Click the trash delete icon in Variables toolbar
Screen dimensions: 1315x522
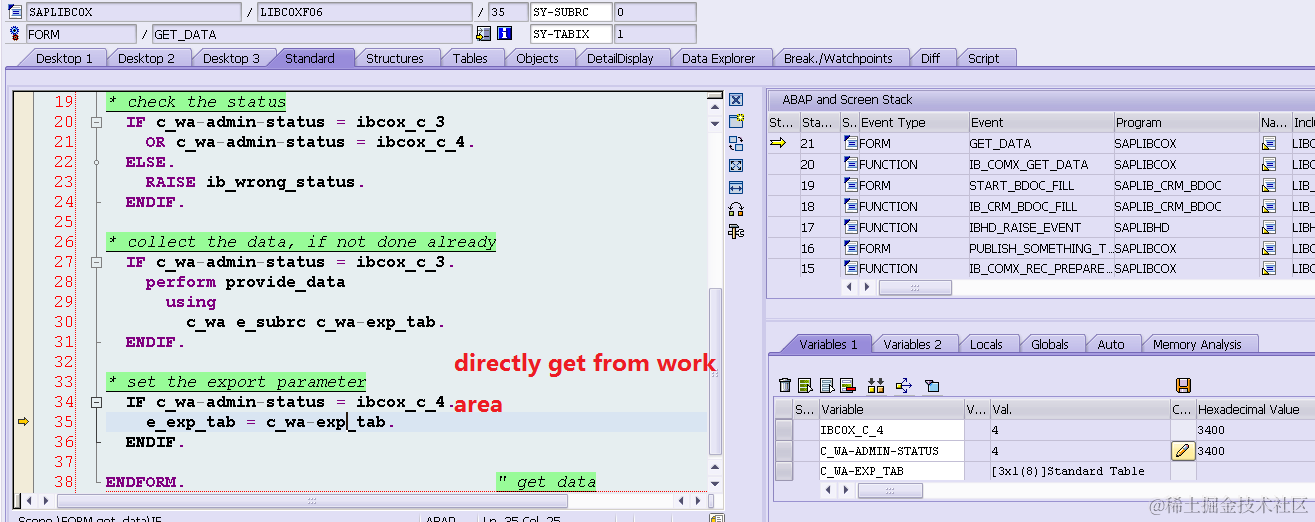785,385
